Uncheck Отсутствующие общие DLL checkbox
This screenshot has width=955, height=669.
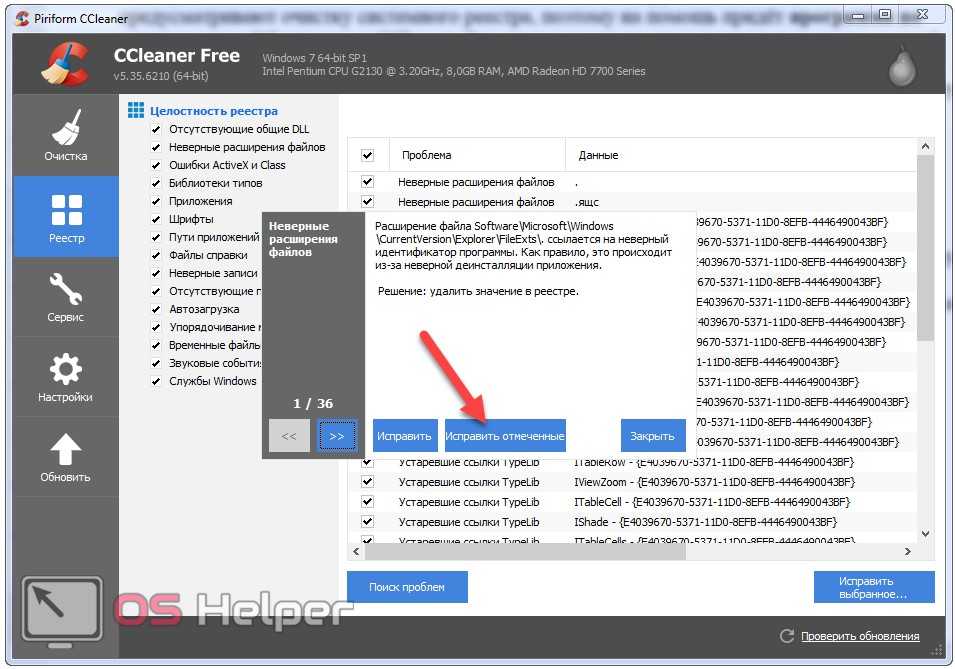click(155, 130)
